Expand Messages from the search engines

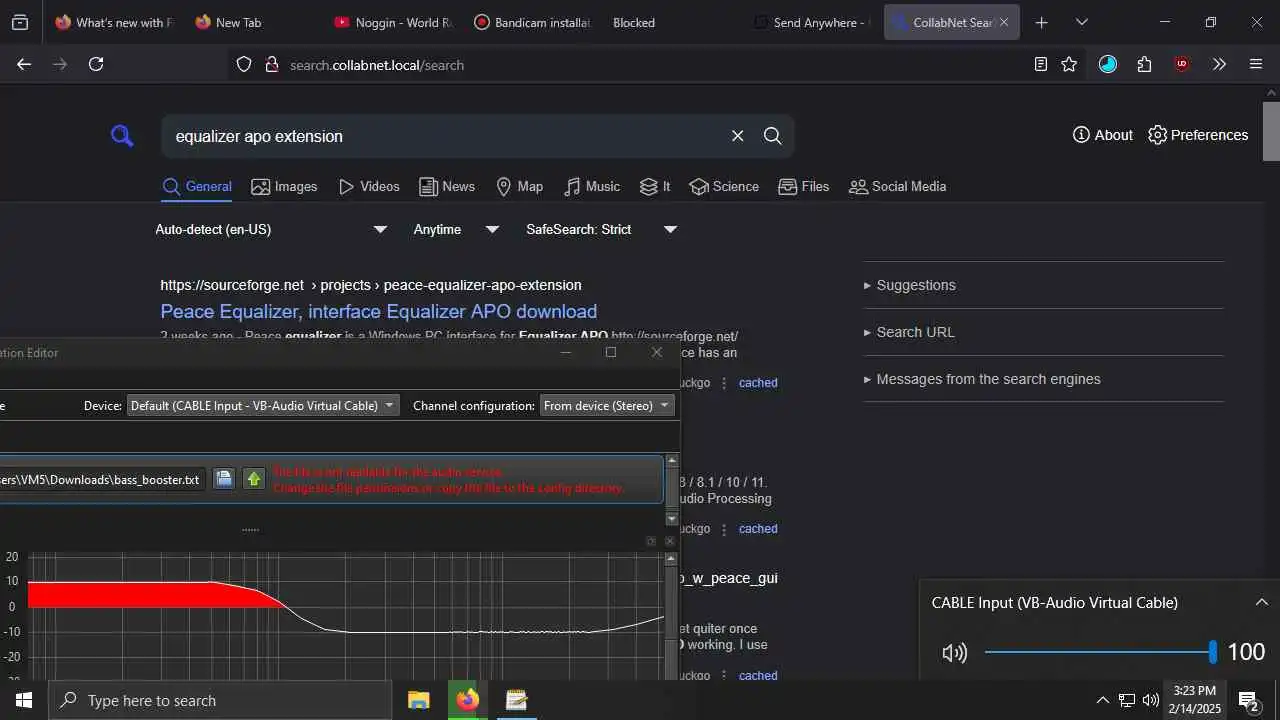point(982,379)
